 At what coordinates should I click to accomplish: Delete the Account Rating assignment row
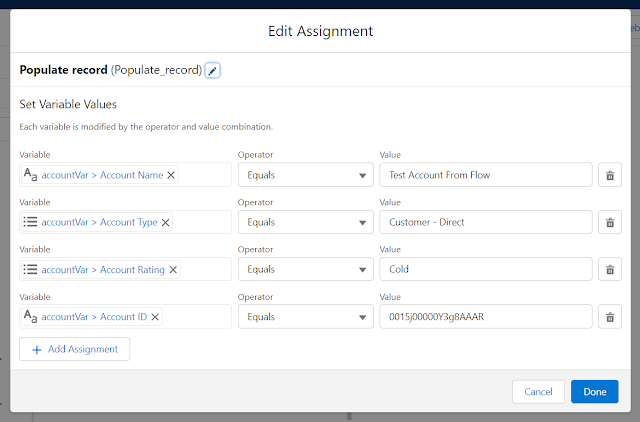point(610,269)
